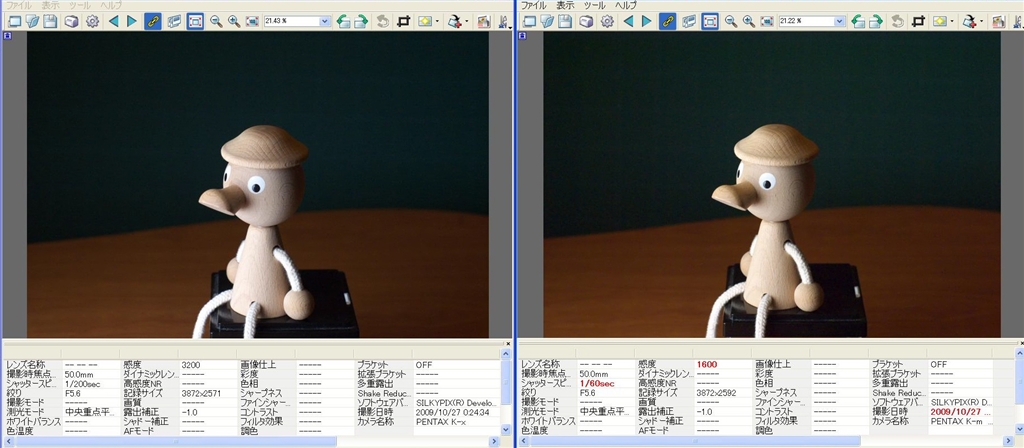Click the 3200 sensitivity value
This screenshot has height=448, width=1024.
coord(190,364)
